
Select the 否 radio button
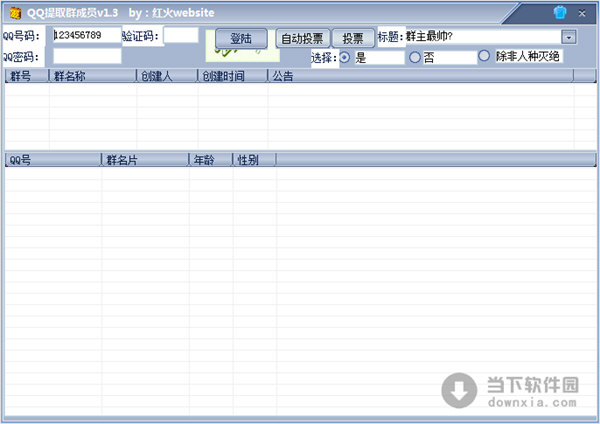tap(414, 57)
